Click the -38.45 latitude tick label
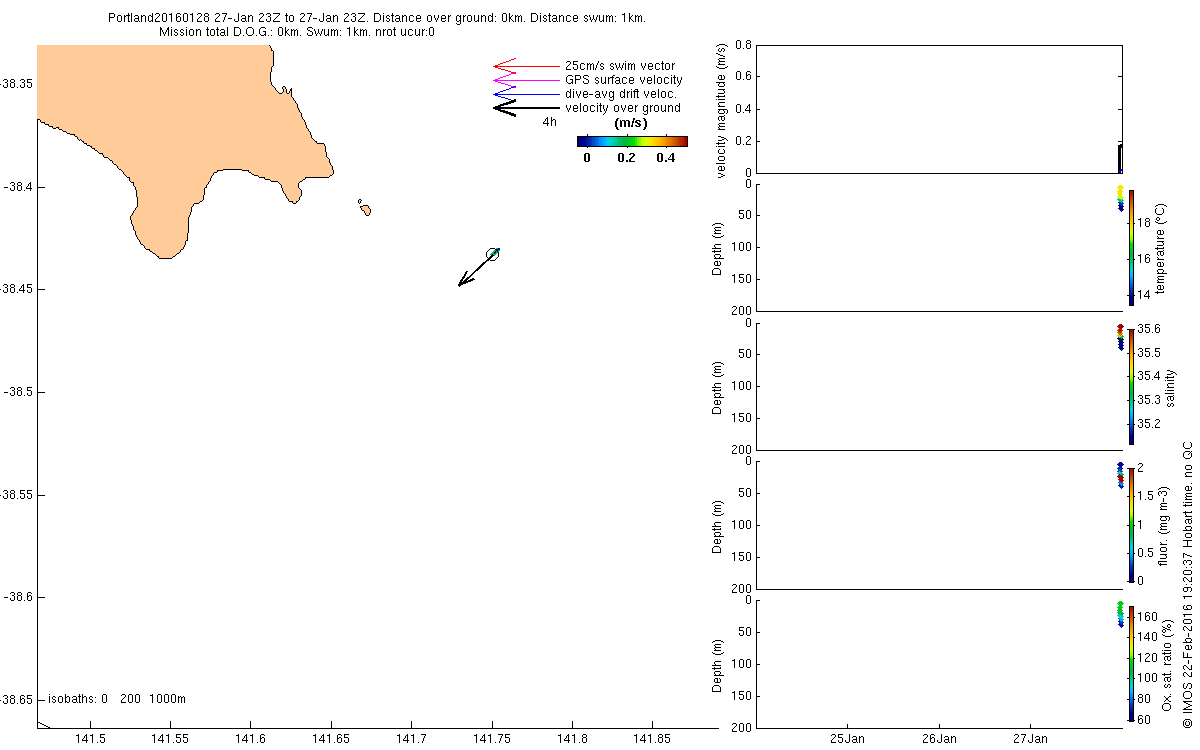 click(17, 289)
